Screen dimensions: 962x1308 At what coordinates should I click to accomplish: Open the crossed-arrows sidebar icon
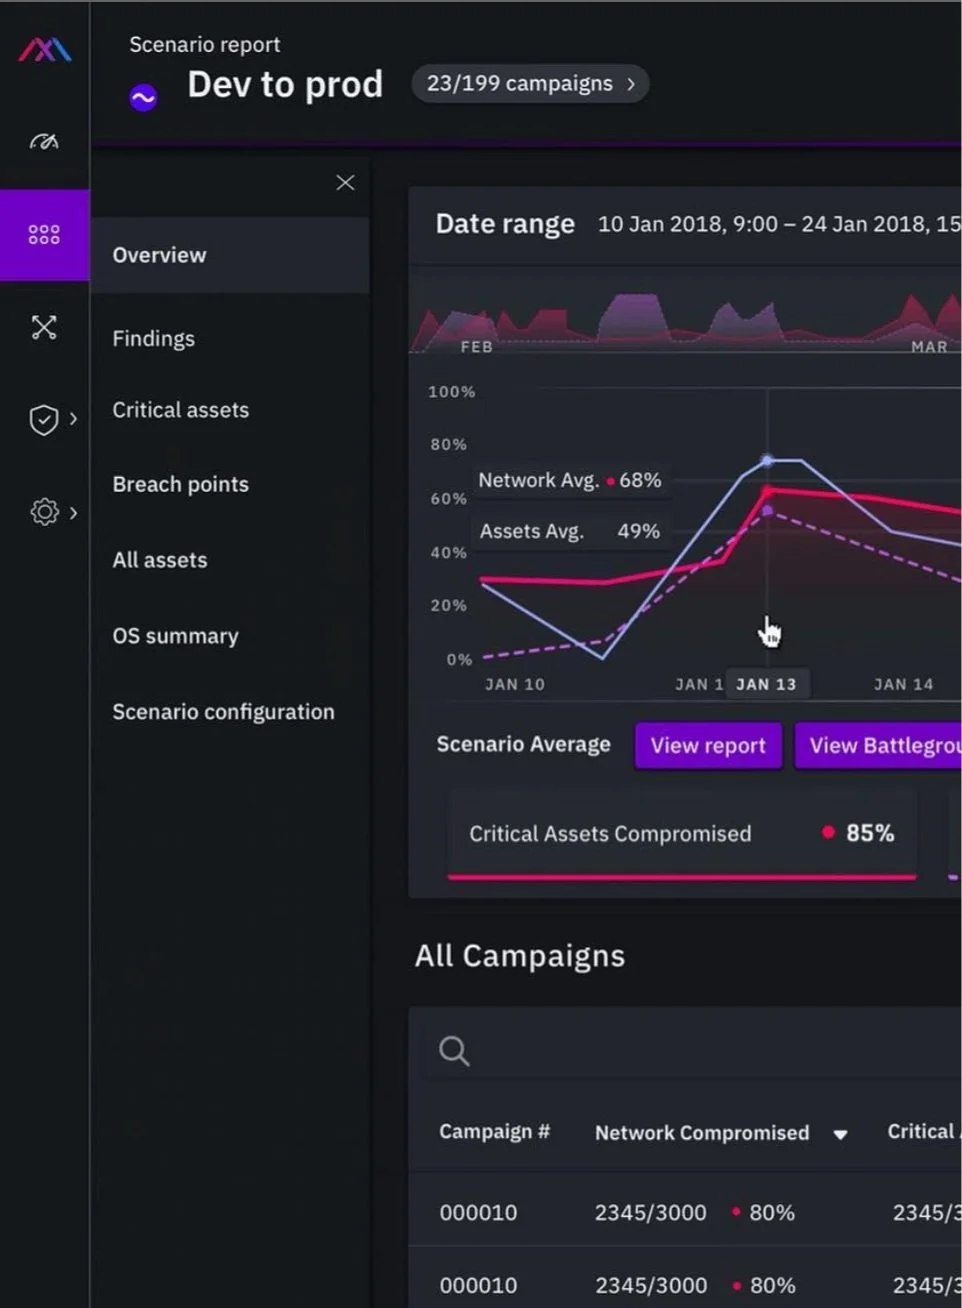tap(44, 327)
